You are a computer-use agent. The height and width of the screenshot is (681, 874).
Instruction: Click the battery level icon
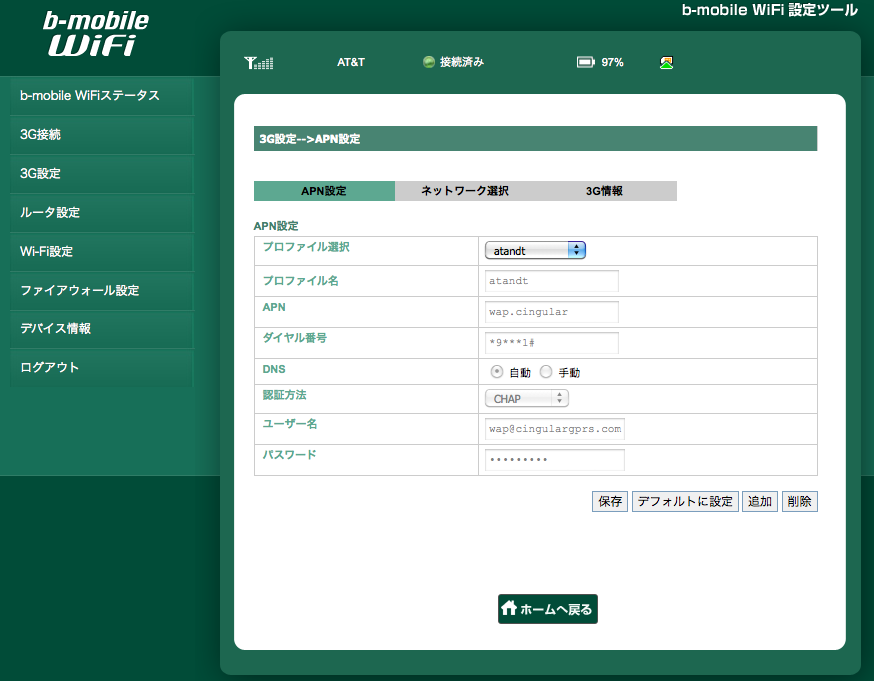tap(585, 62)
